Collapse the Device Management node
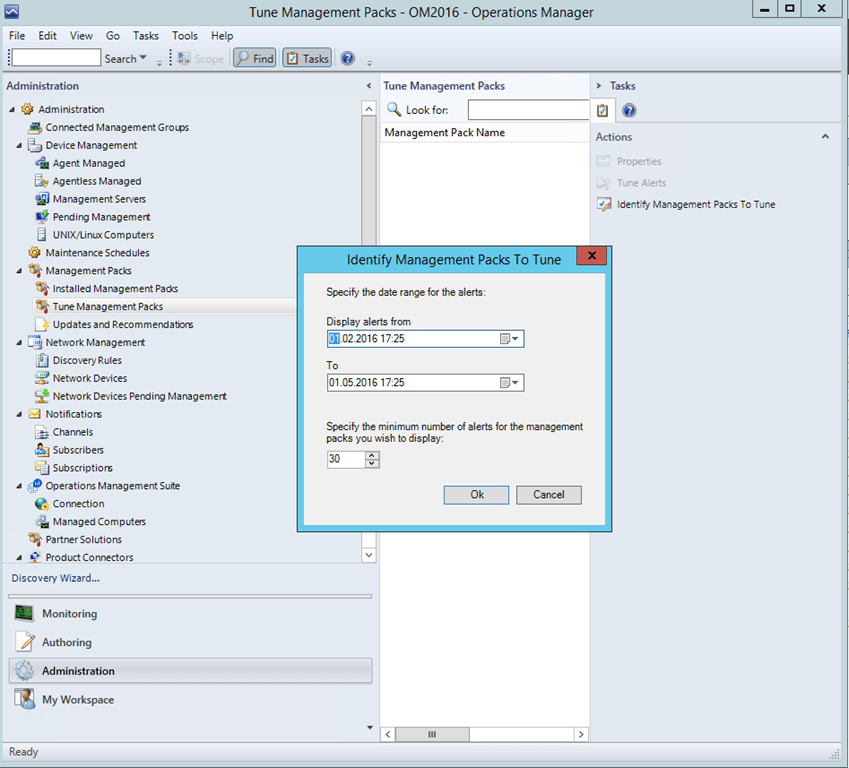Viewport: 849px width, 768px height. pyautogui.click(x=19, y=145)
